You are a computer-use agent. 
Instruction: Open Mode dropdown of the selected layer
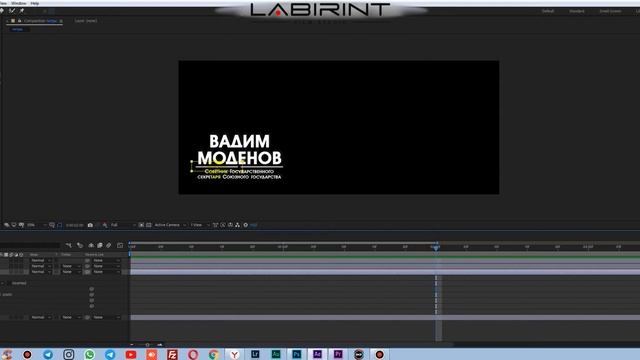(x=41, y=272)
